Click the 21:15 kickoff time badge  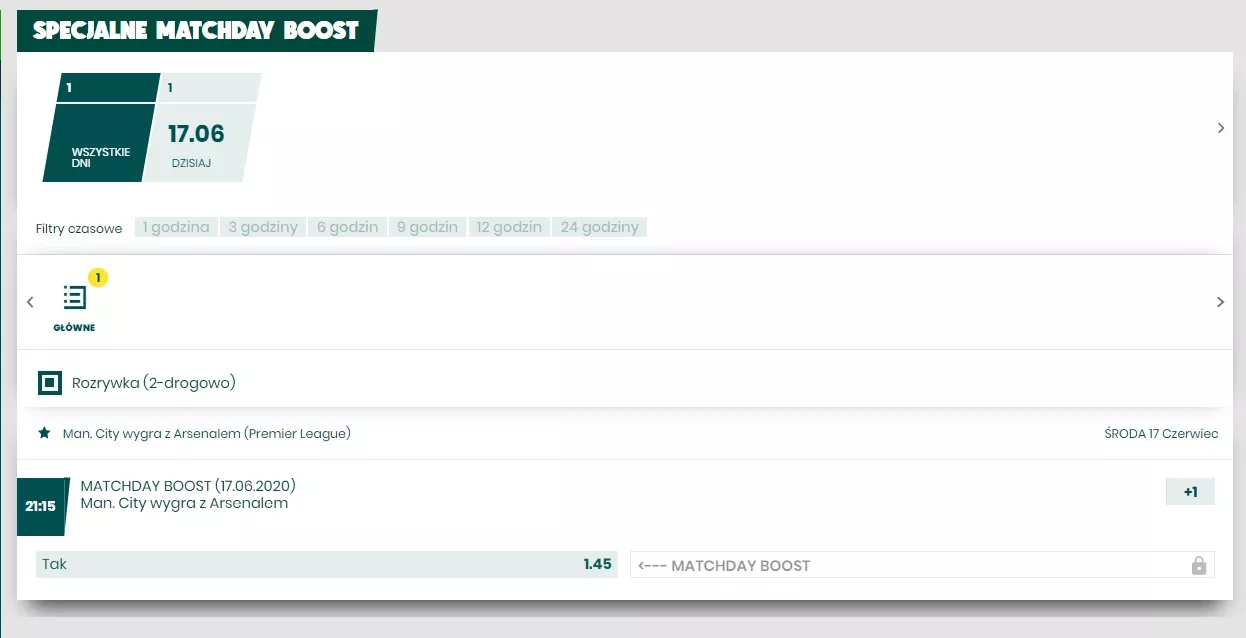pos(41,506)
